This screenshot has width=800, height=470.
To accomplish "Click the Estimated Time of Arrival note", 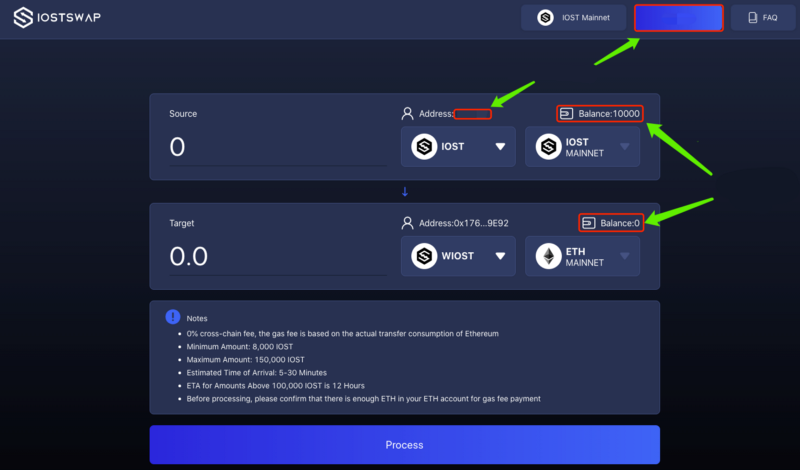I will (x=257, y=373).
